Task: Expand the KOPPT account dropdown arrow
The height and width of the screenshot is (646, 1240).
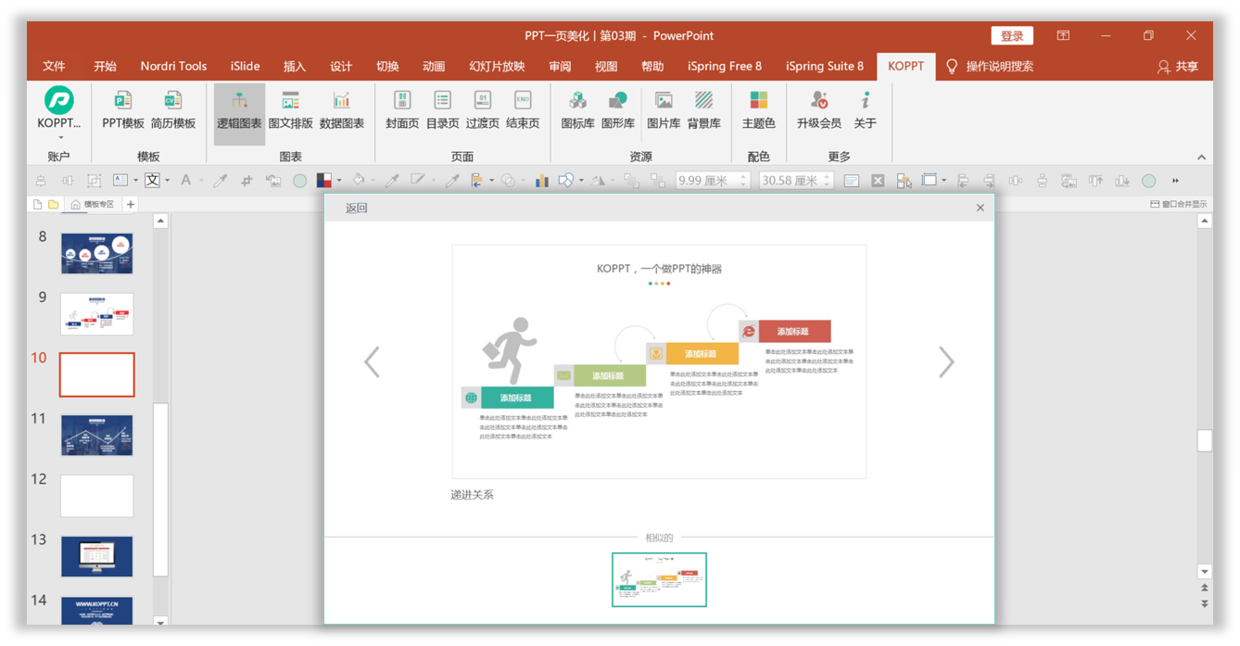Action: pos(60,138)
